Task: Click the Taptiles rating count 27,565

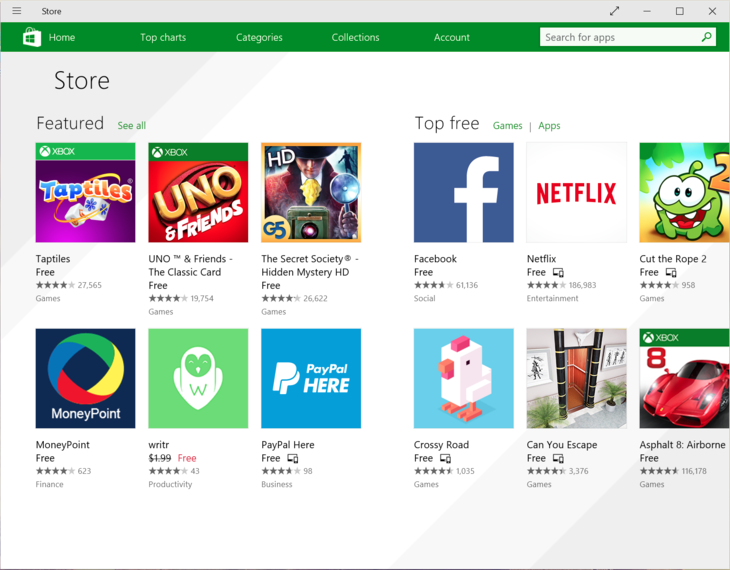Action: click(89, 285)
